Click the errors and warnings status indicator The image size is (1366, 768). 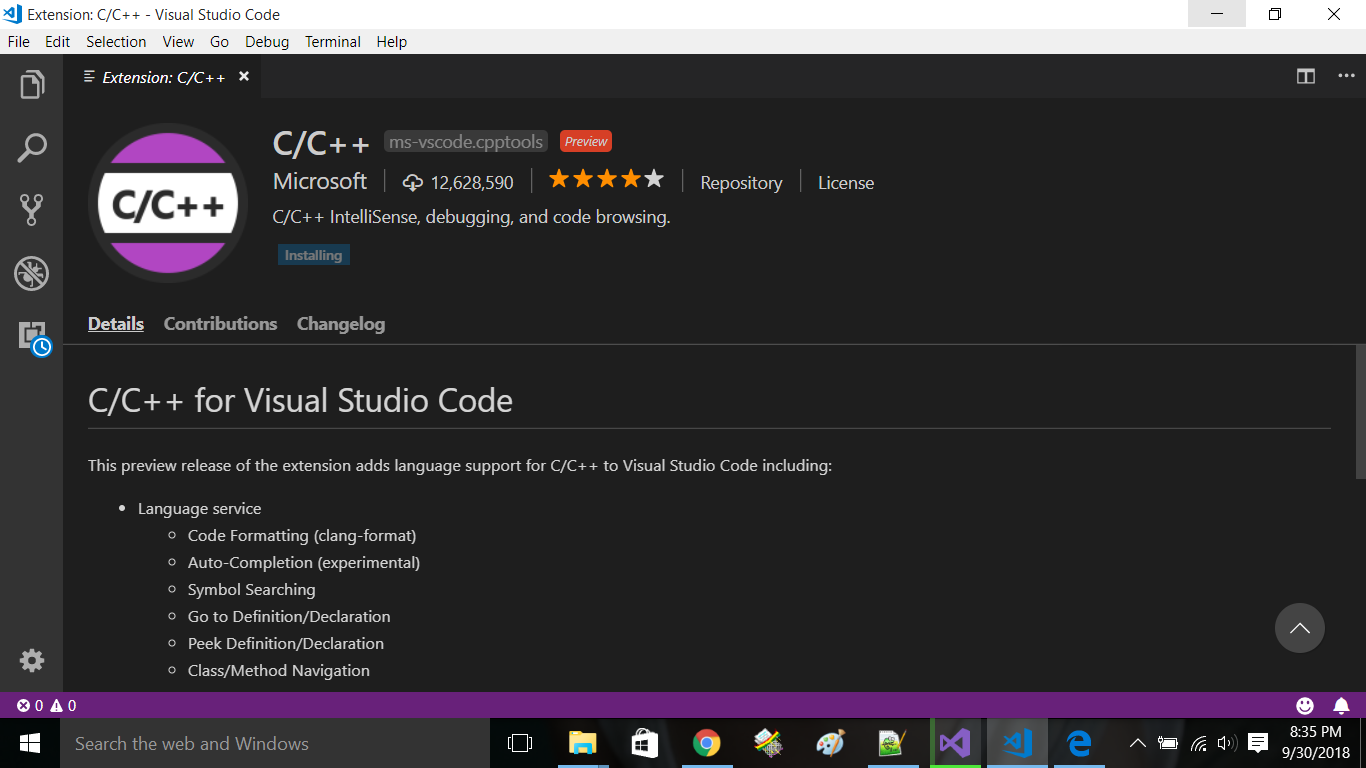47,705
